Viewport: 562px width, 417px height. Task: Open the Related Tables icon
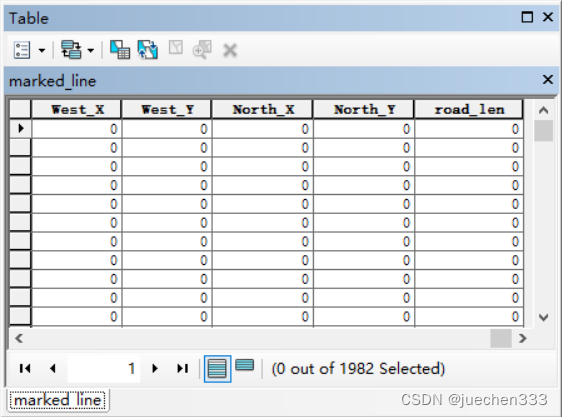(71, 49)
